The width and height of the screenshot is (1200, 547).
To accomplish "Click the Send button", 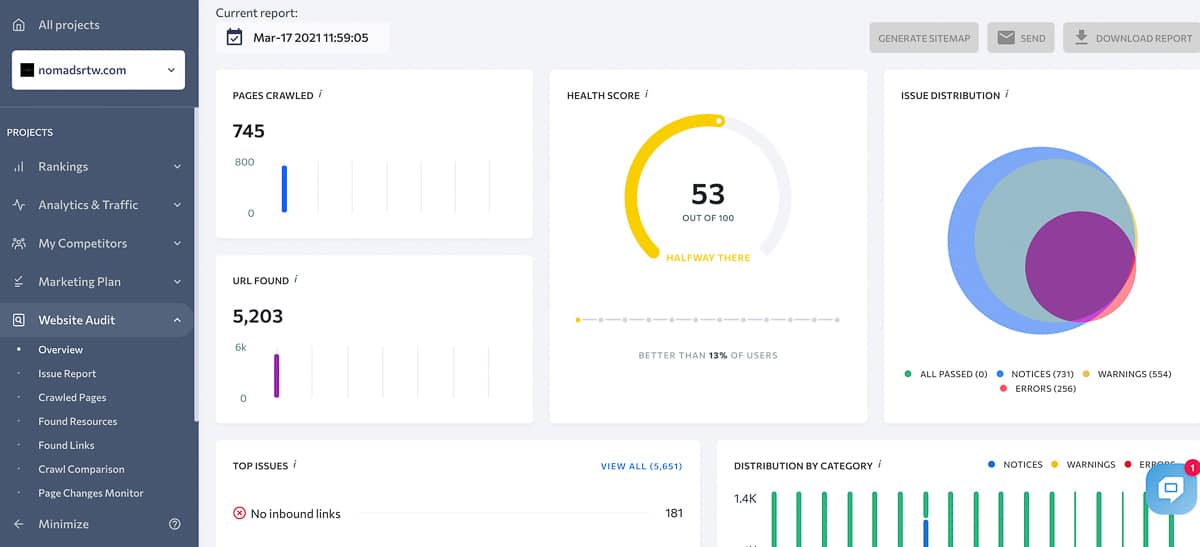I will pos(1021,38).
